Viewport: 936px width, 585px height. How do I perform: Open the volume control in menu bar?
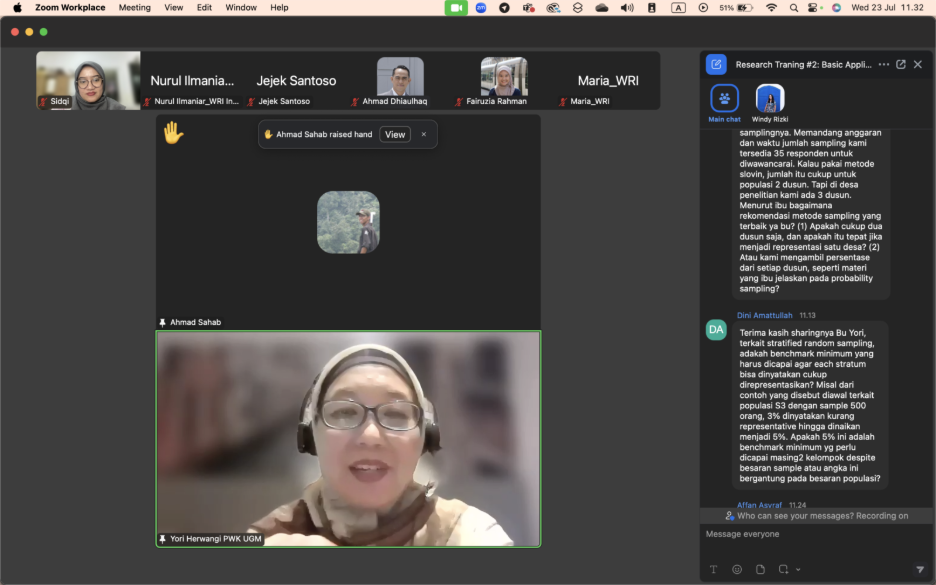(x=627, y=8)
